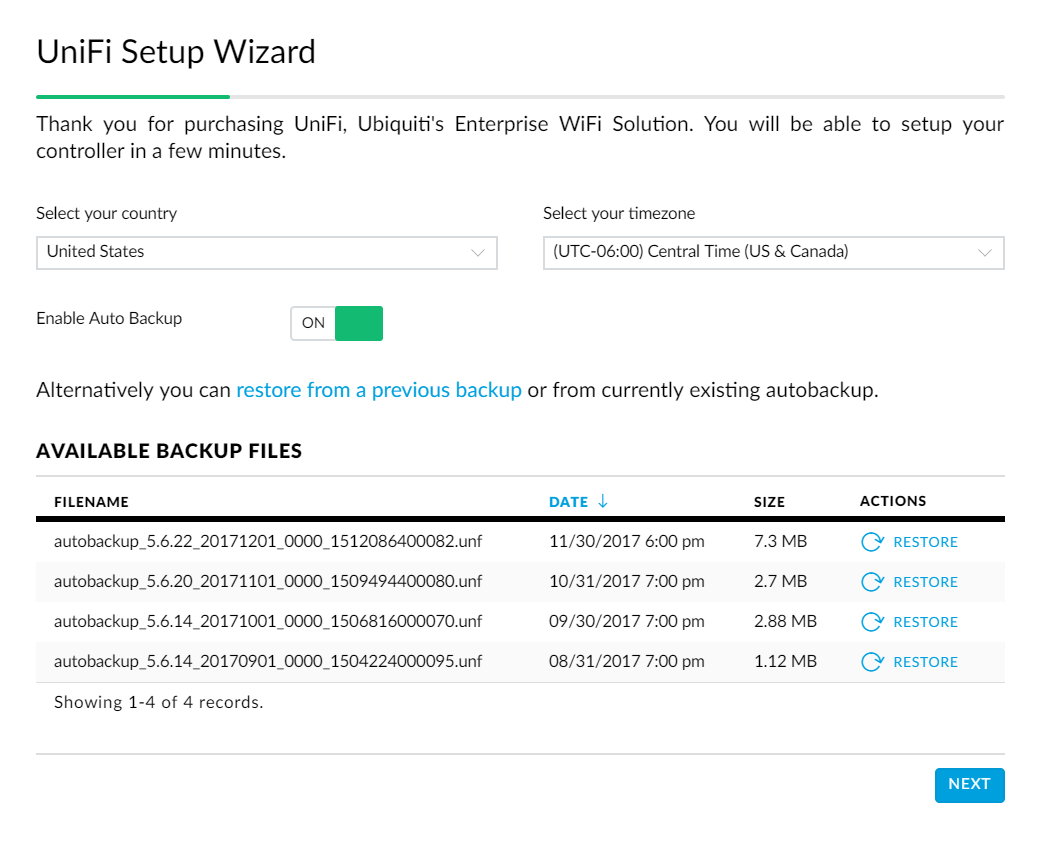Select the autobackup_5.6.20_20171101 file row

click(x=268, y=582)
